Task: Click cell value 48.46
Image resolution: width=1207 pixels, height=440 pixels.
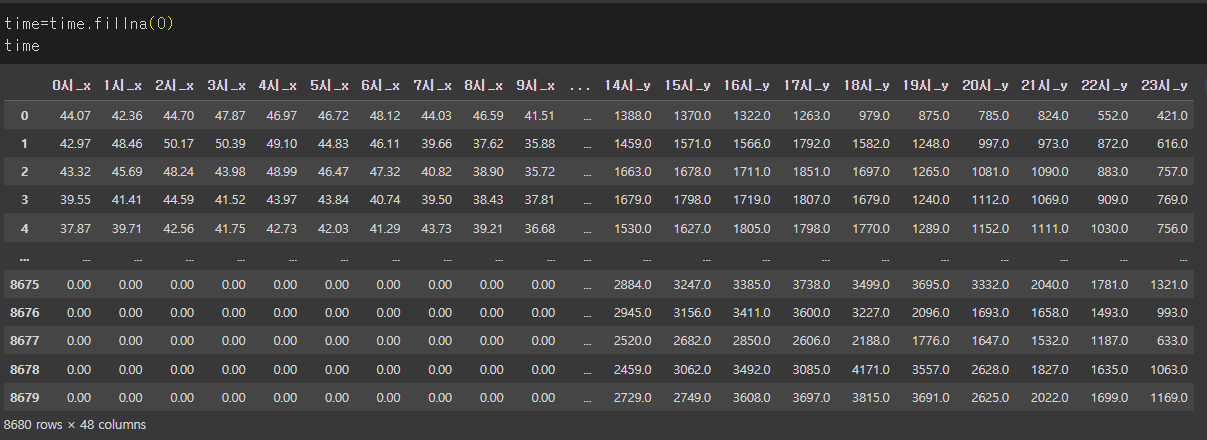Action: pyautogui.click(x=127, y=144)
